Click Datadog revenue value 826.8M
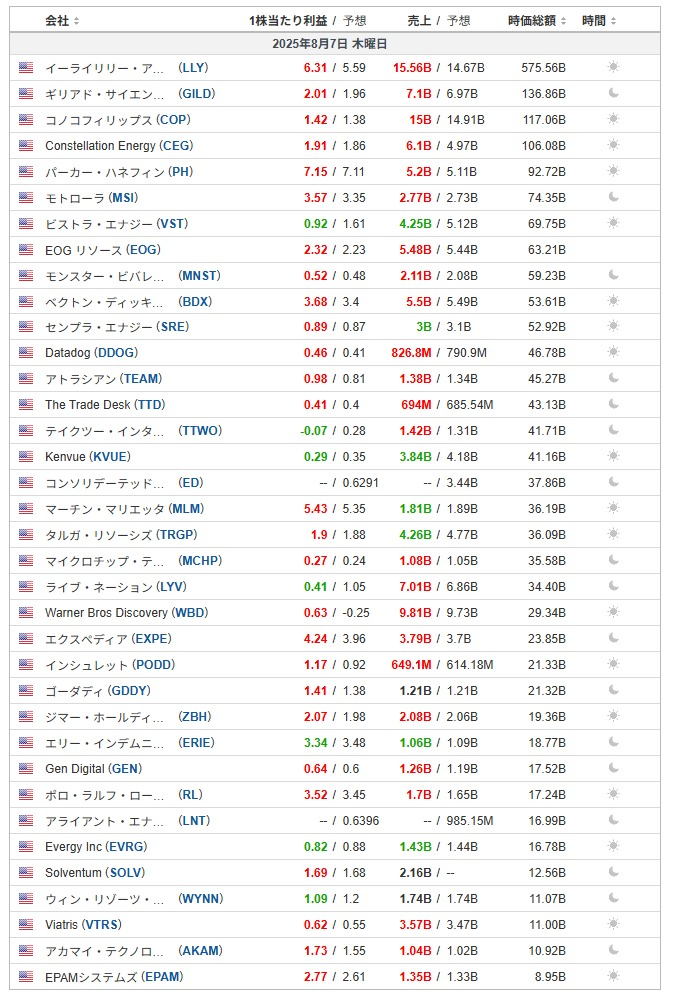 pyautogui.click(x=411, y=353)
